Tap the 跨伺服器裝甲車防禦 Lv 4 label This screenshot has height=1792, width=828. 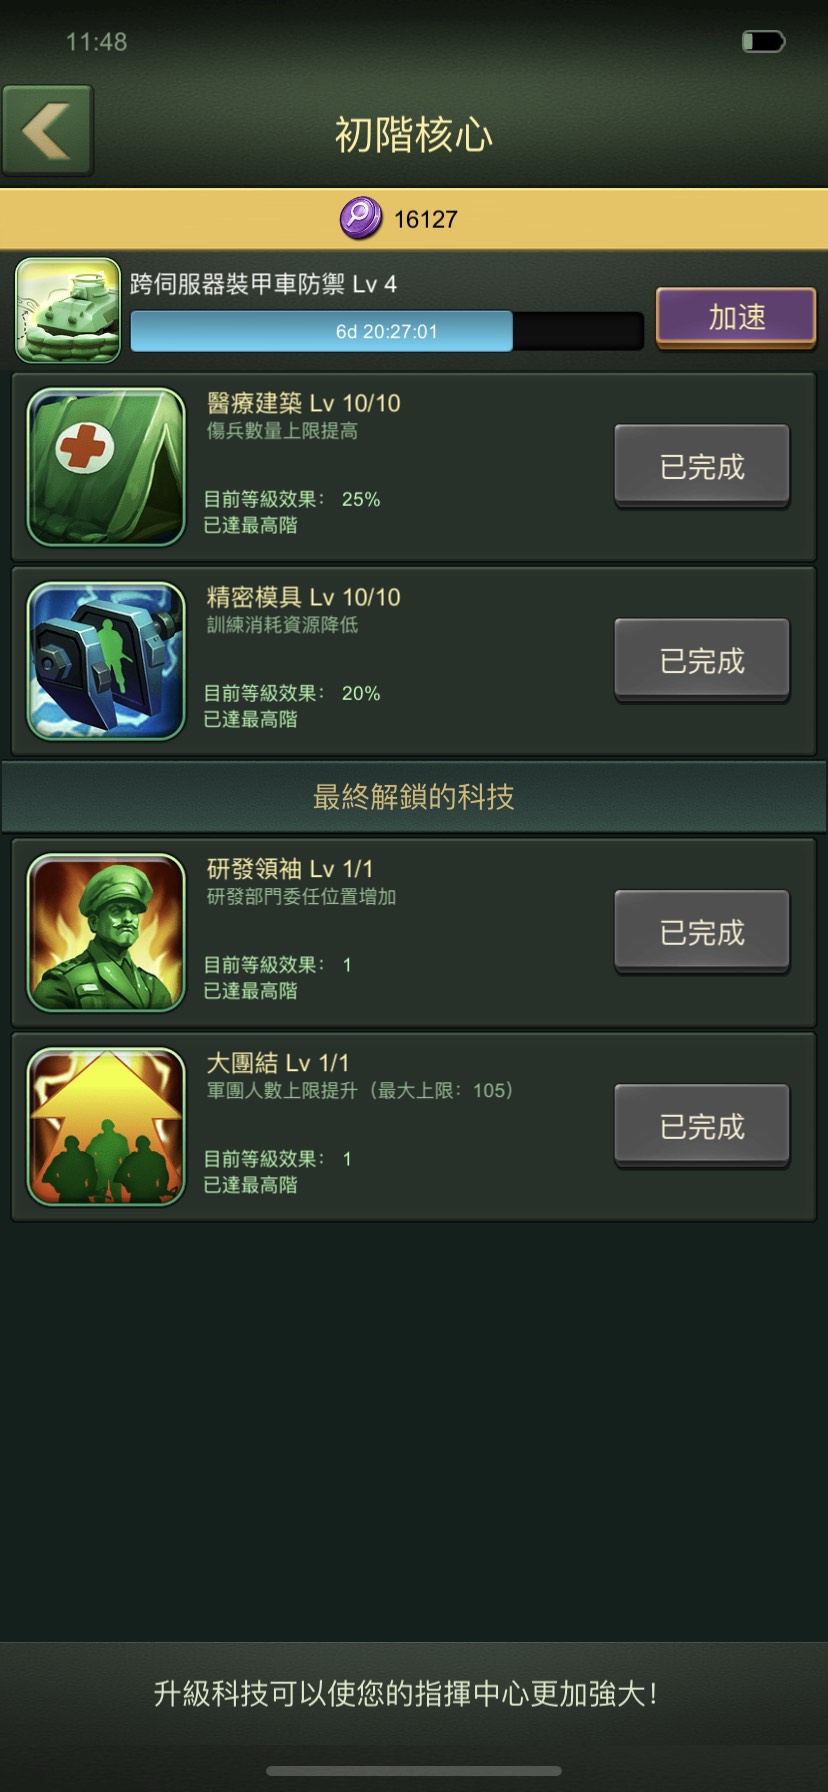tap(264, 285)
